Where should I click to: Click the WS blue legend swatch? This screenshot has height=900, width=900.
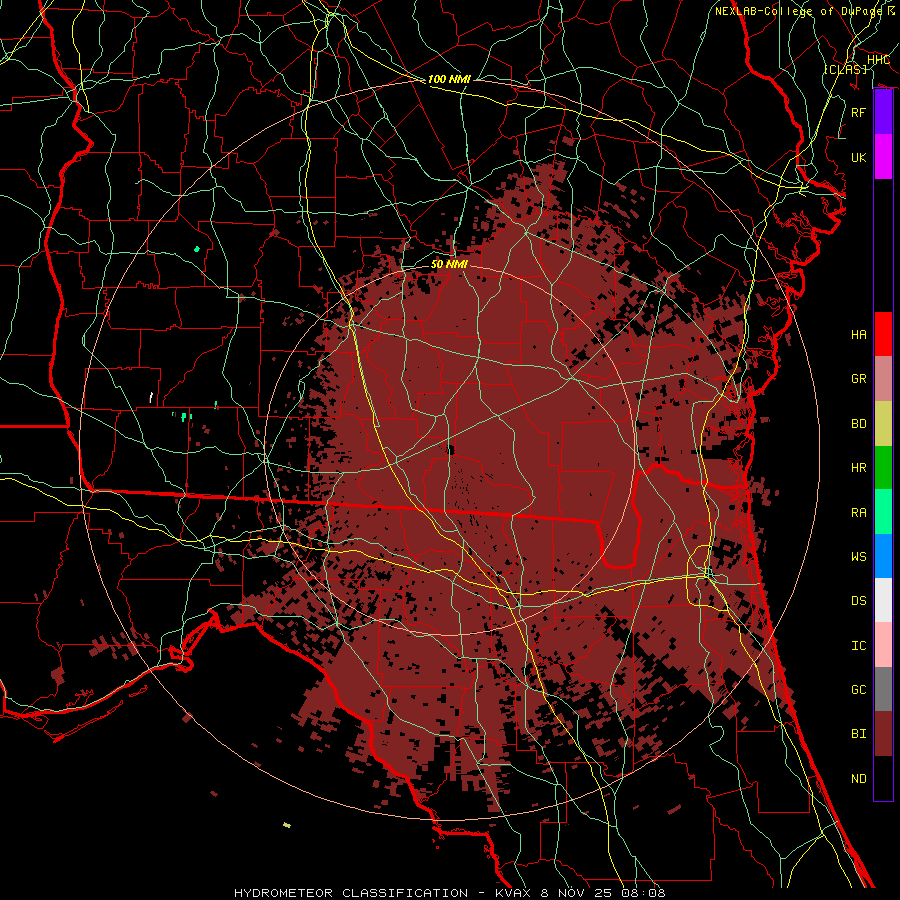[883, 556]
